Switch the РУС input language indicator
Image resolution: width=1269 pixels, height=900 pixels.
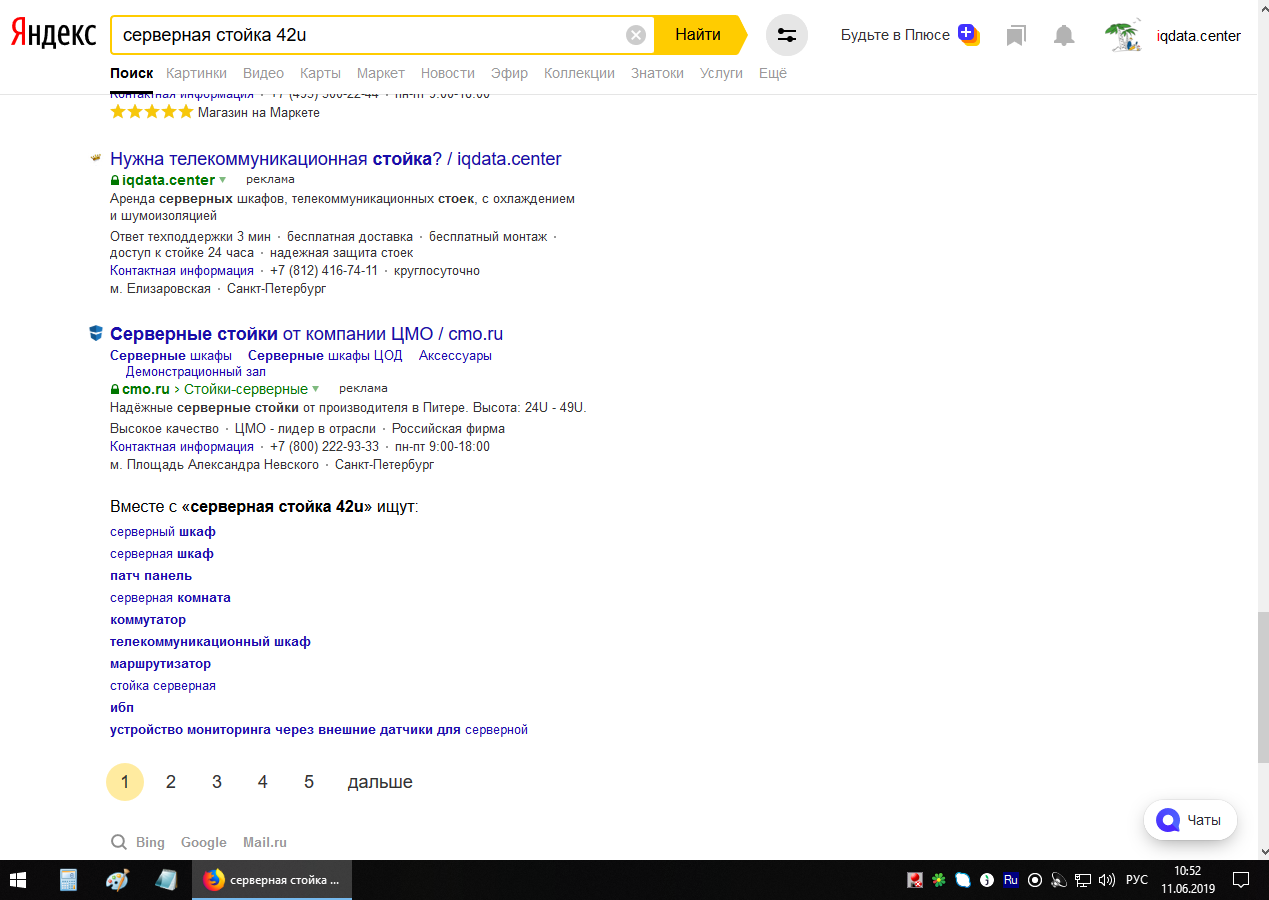point(1137,880)
